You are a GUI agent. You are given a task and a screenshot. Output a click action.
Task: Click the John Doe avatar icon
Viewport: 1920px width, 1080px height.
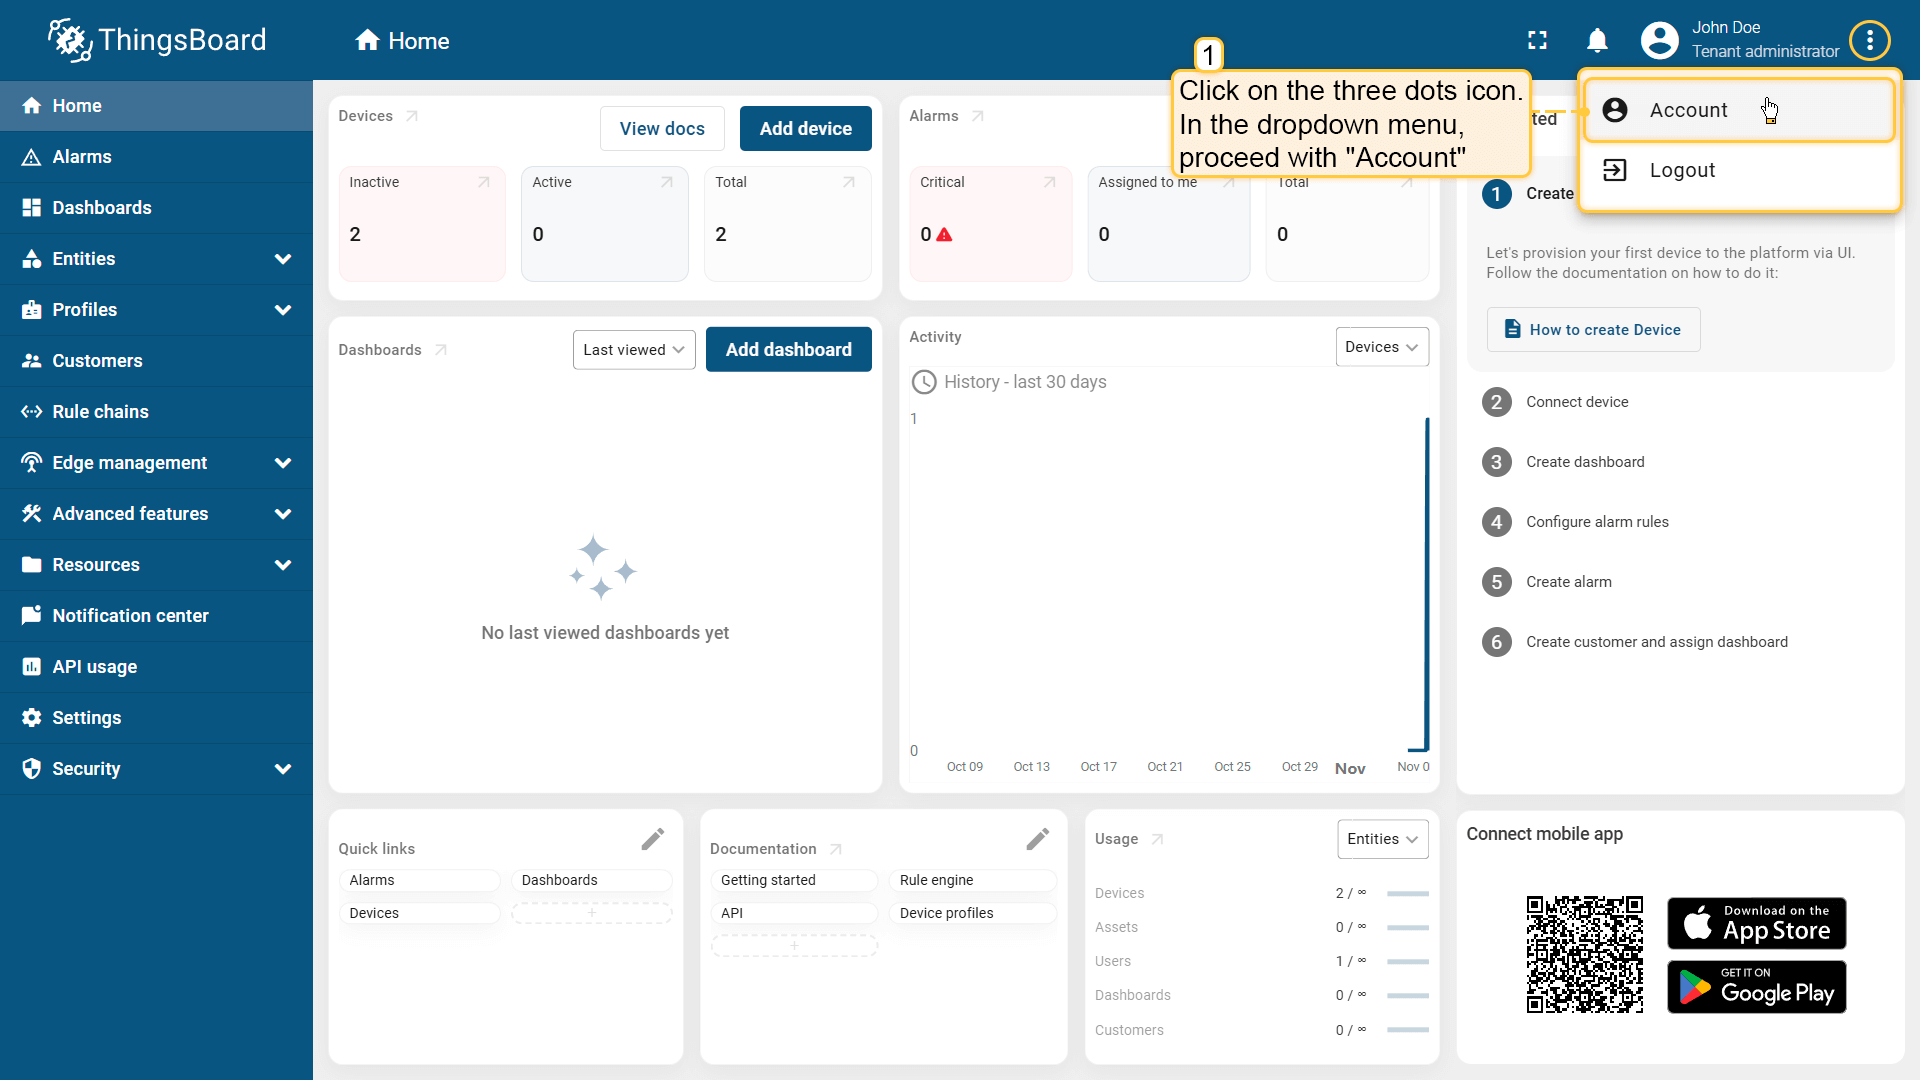1659,41
